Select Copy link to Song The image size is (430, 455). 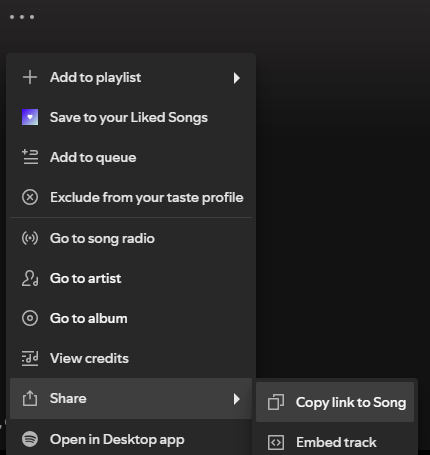pyautogui.click(x=335, y=402)
